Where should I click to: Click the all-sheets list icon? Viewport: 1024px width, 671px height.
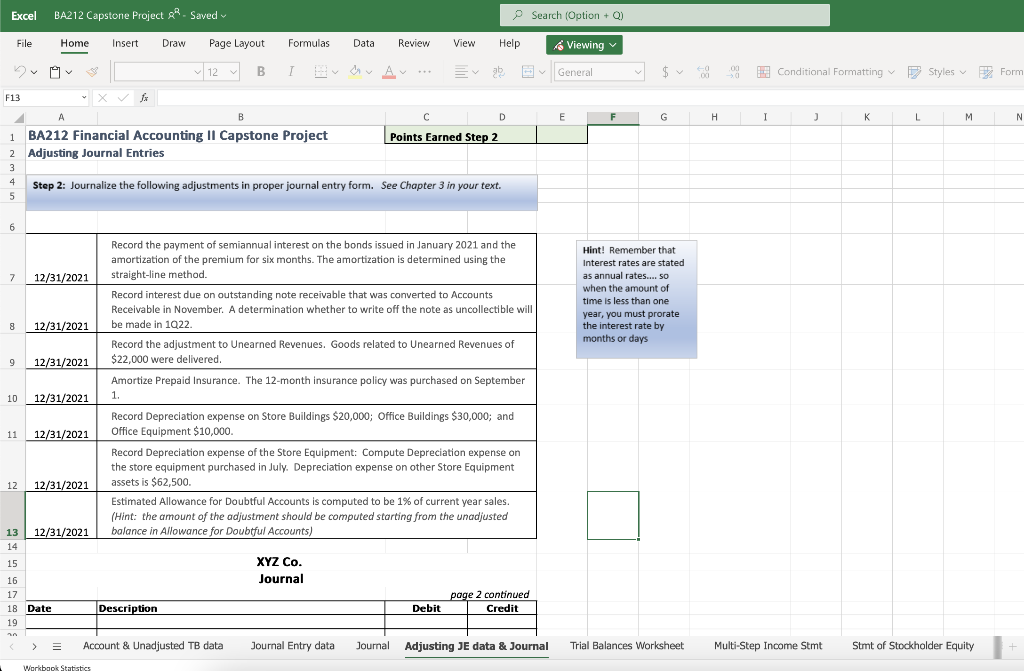click(57, 646)
